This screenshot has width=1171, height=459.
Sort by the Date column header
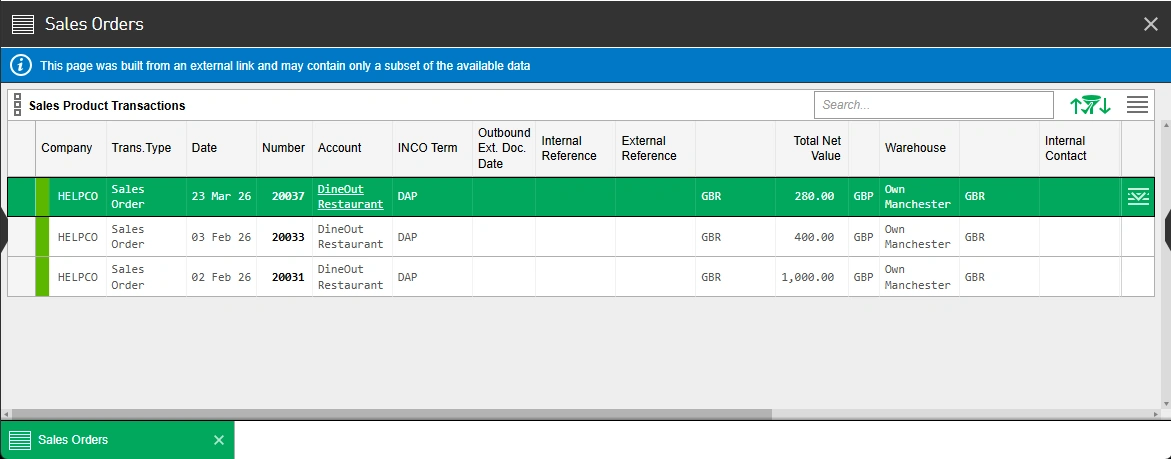pyautogui.click(x=204, y=148)
